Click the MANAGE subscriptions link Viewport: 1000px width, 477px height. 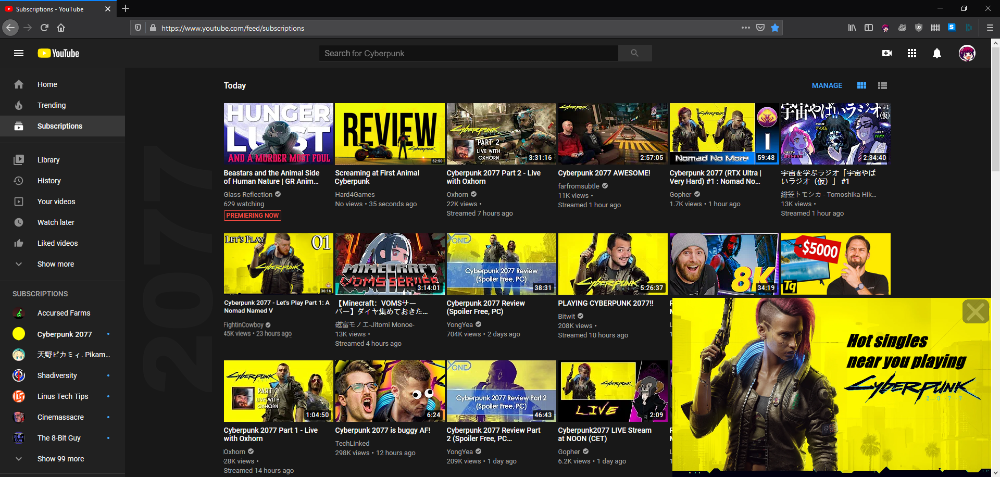click(x=827, y=85)
